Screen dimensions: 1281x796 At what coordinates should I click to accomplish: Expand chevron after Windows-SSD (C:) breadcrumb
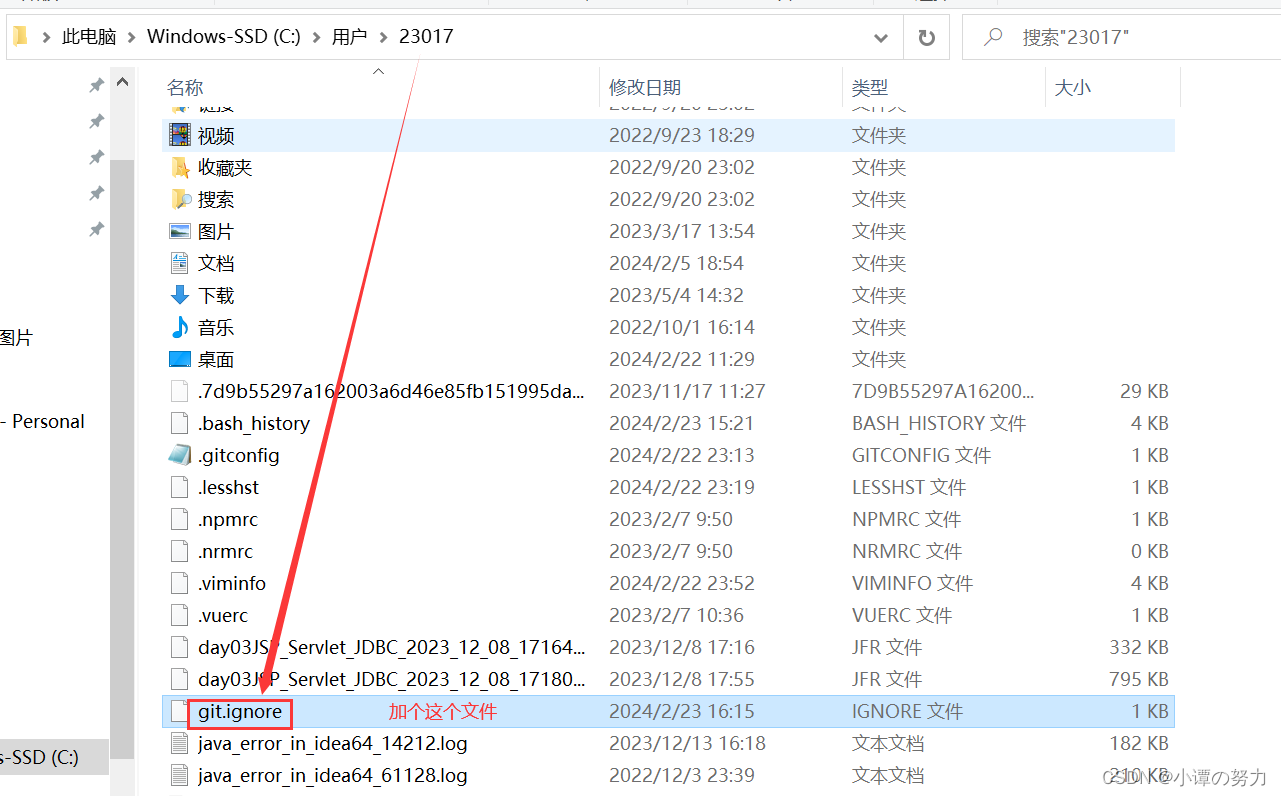(317, 37)
